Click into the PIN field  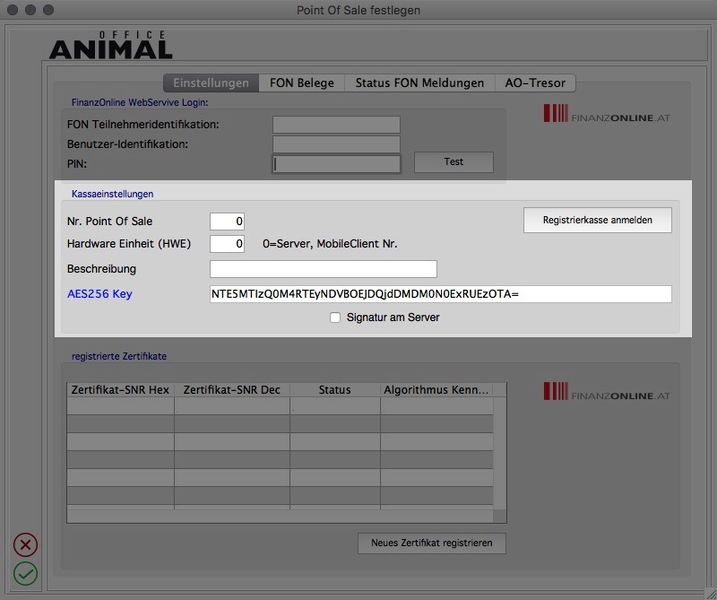click(x=336, y=164)
